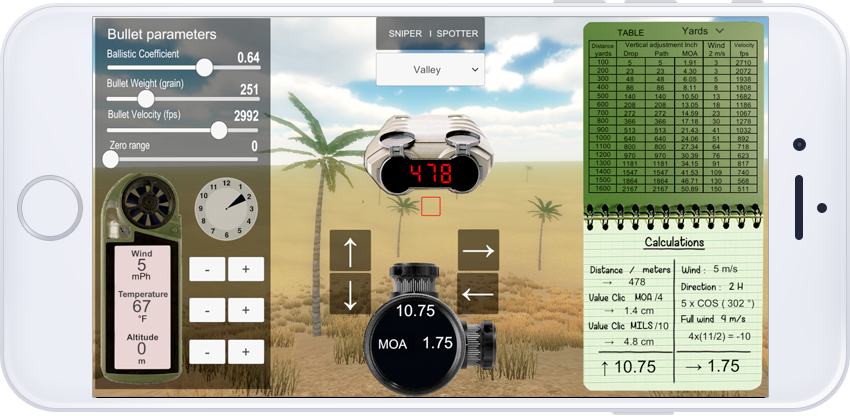This screenshot has height=416, width=850.
Task: Click the Bullet Weight slider handle
Action: (x=146, y=99)
